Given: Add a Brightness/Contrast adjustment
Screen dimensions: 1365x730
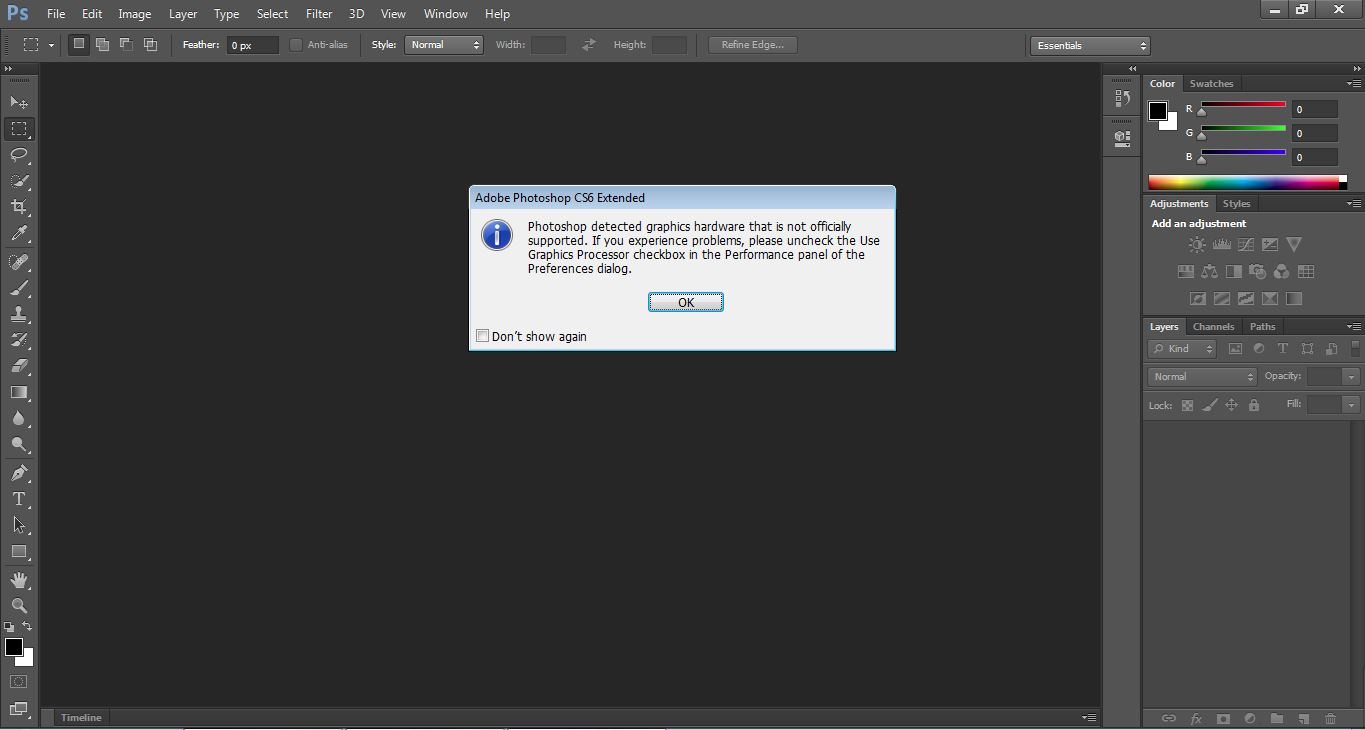Looking at the screenshot, I should click(1197, 245).
